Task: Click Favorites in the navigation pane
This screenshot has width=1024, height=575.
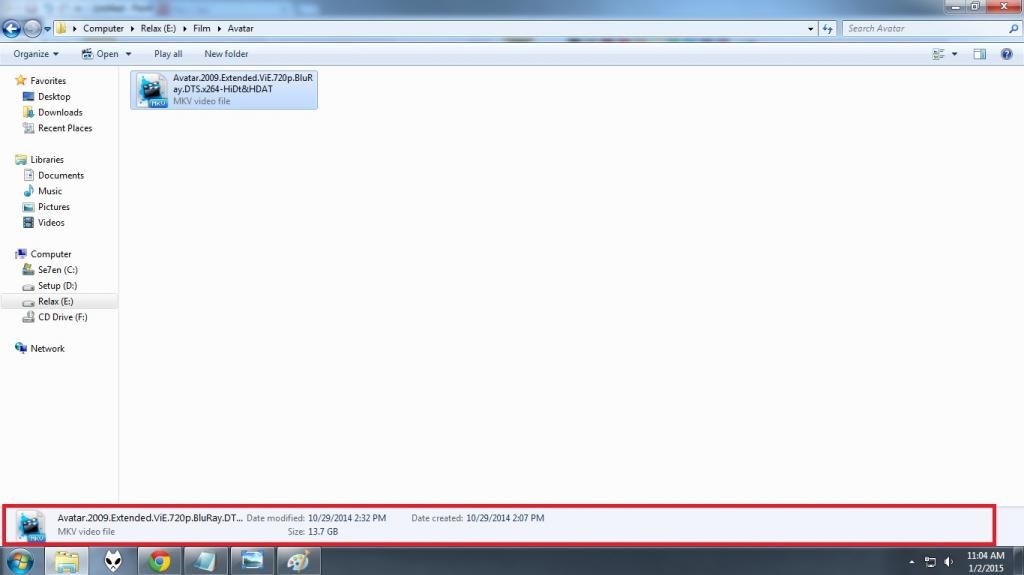Action: [x=48, y=80]
